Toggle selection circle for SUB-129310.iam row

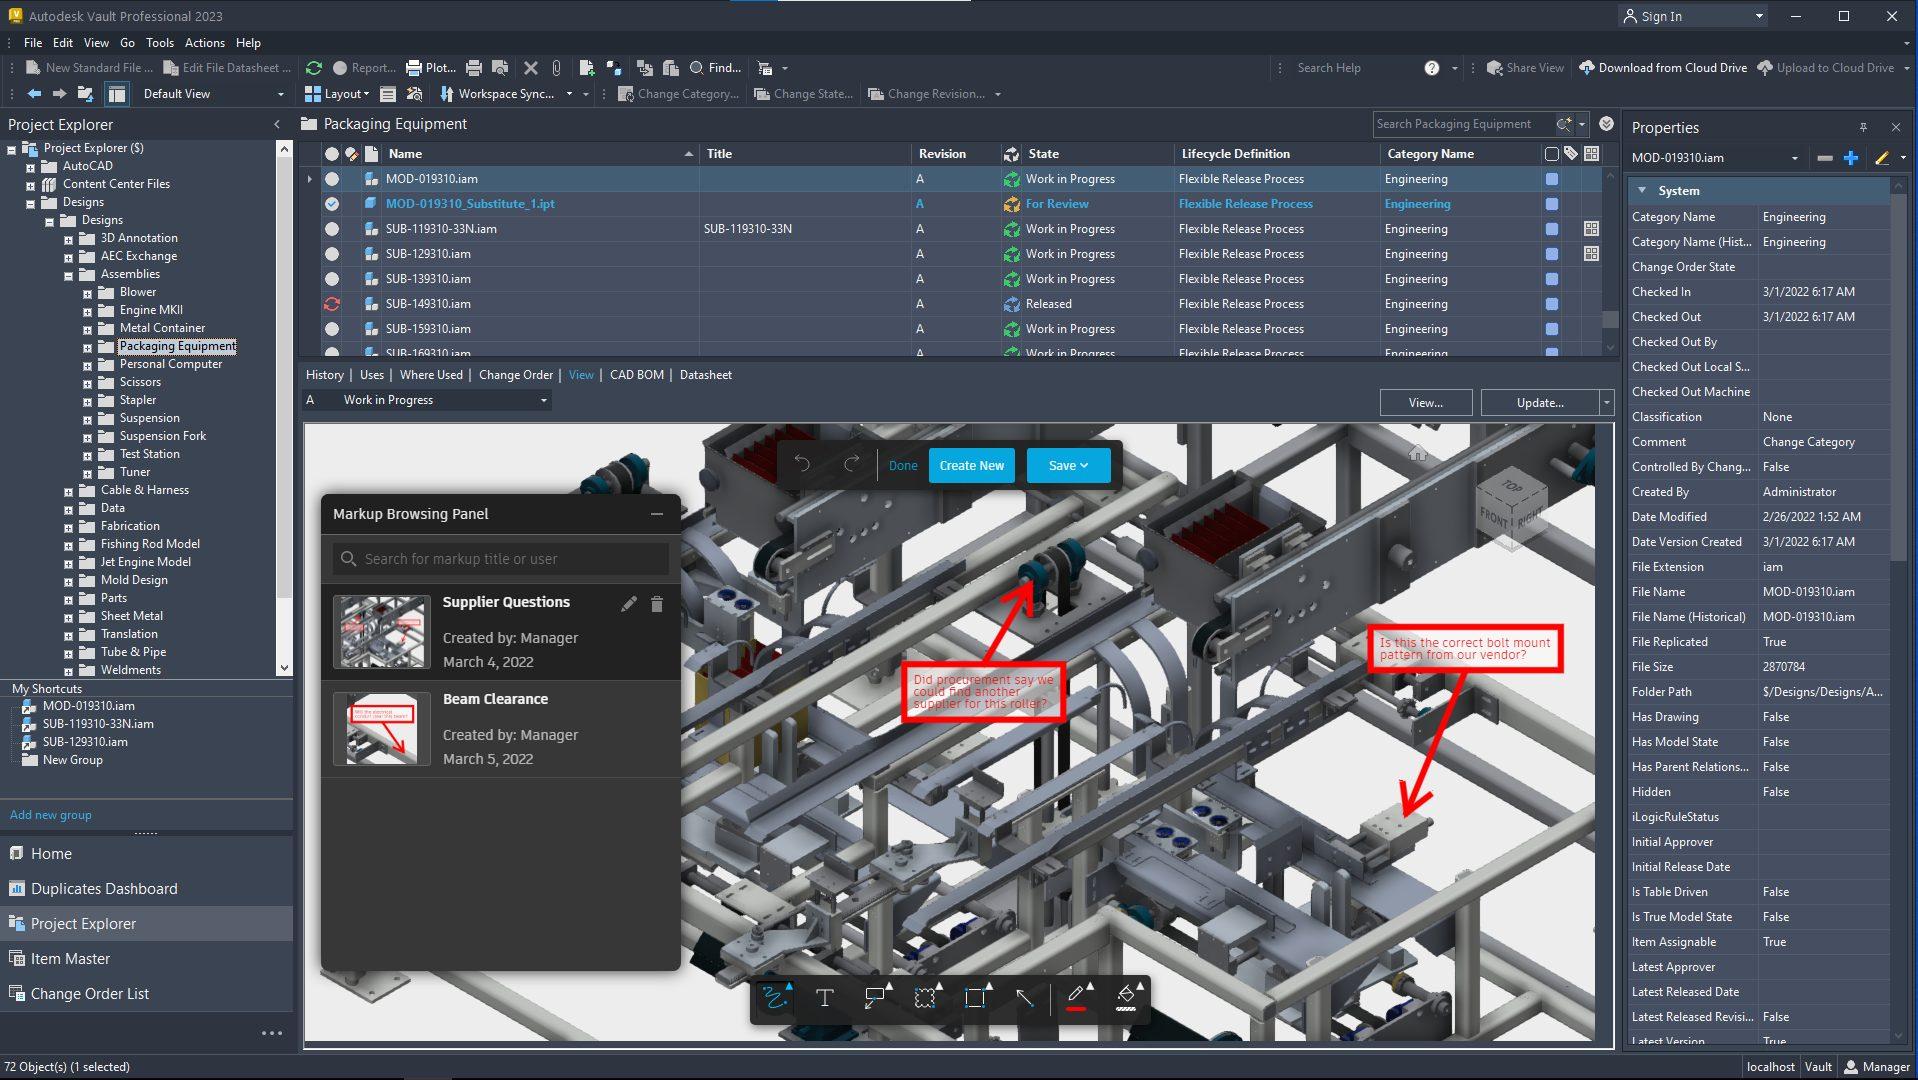coord(332,254)
